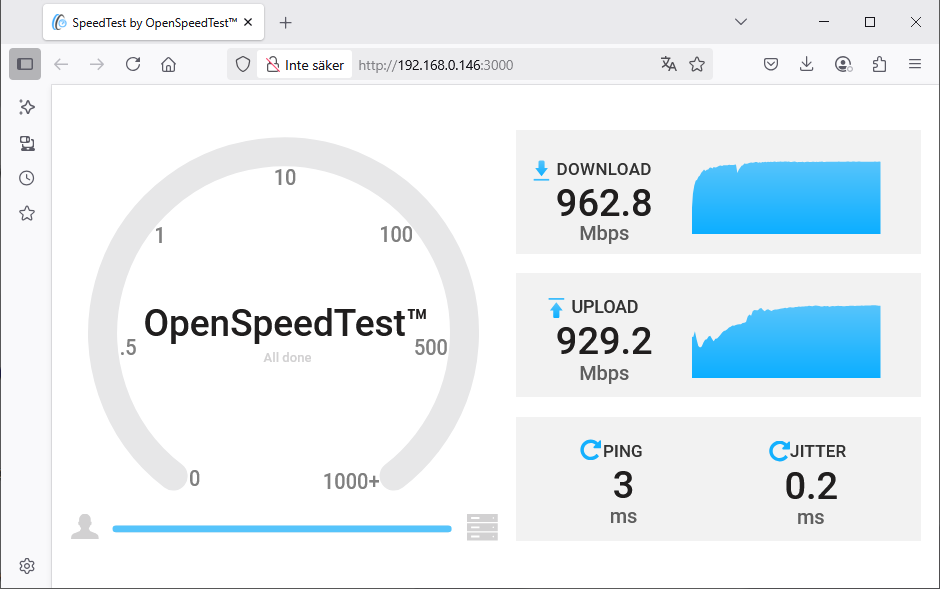Click the 962.8 download value
Image resolution: width=940 pixels, height=589 pixels.
click(604, 203)
